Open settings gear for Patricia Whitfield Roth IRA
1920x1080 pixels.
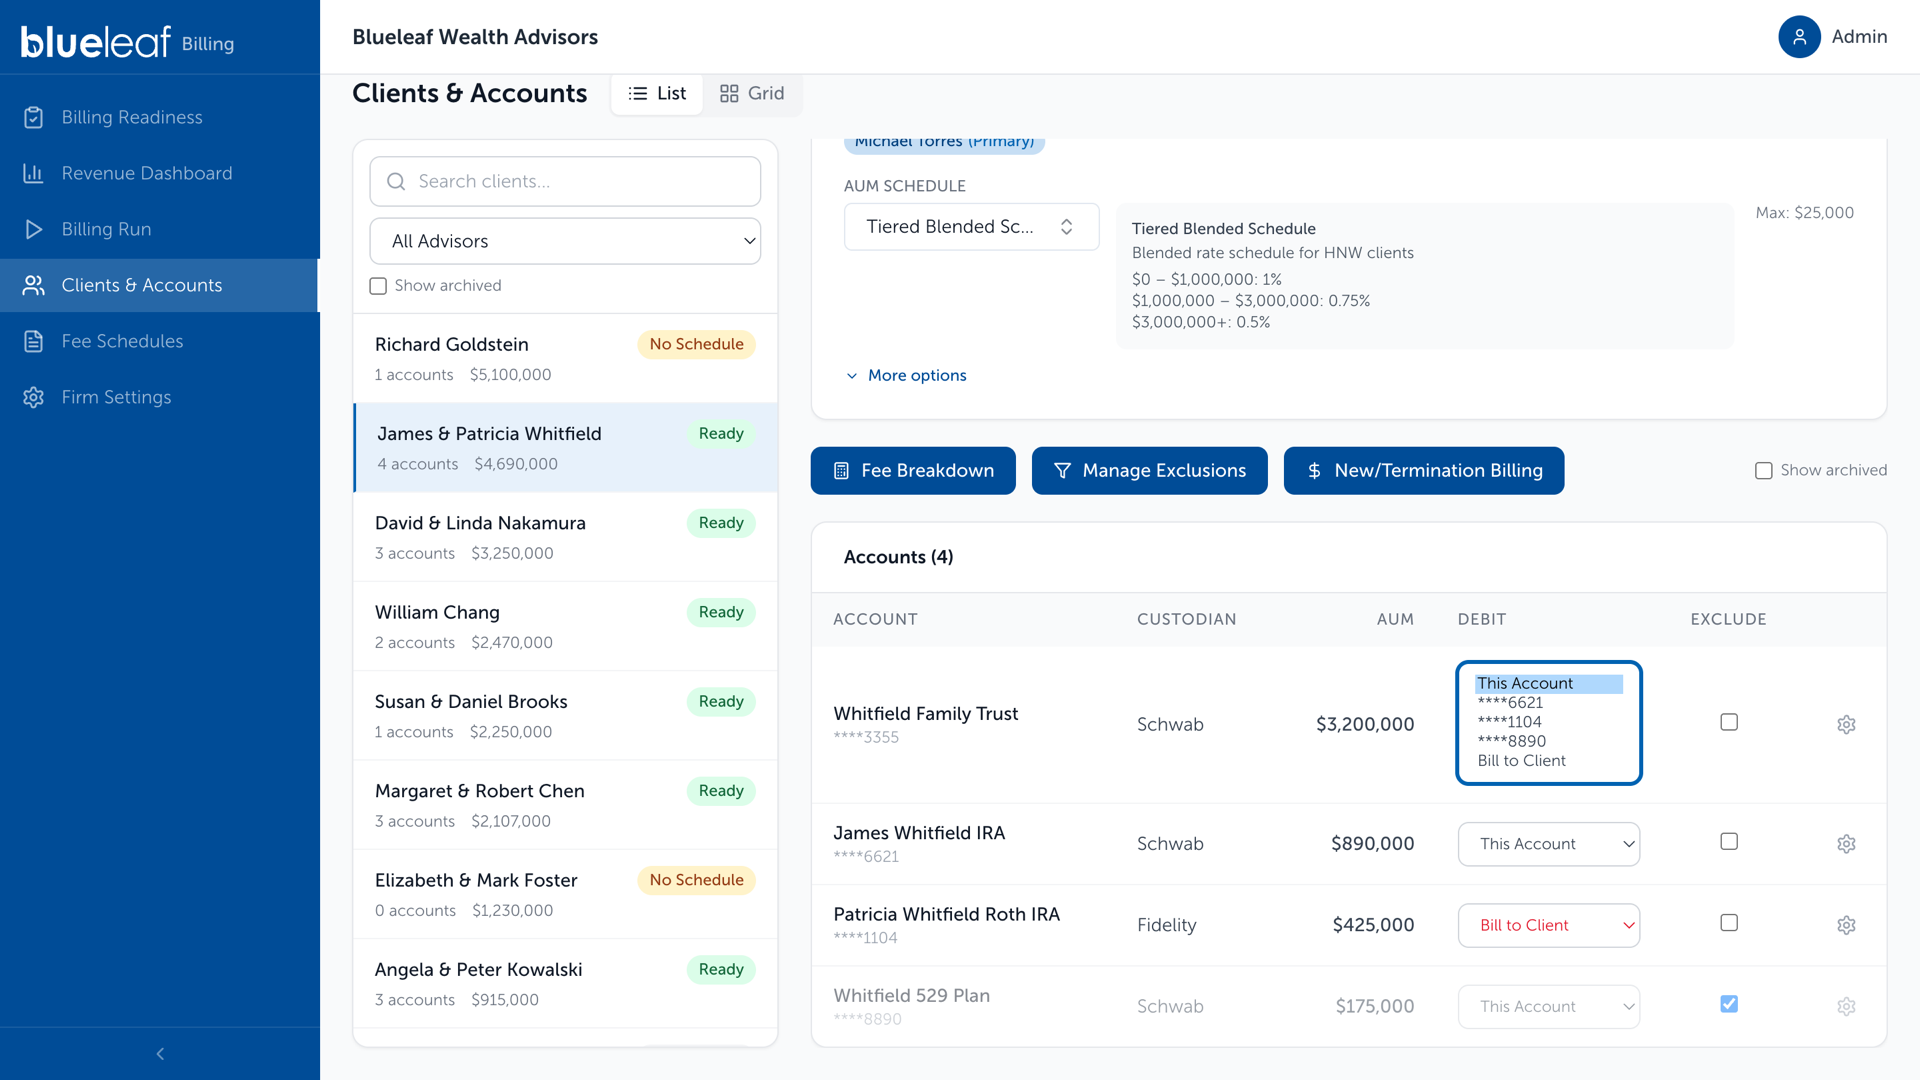pyautogui.click(x=1846, y=925)
